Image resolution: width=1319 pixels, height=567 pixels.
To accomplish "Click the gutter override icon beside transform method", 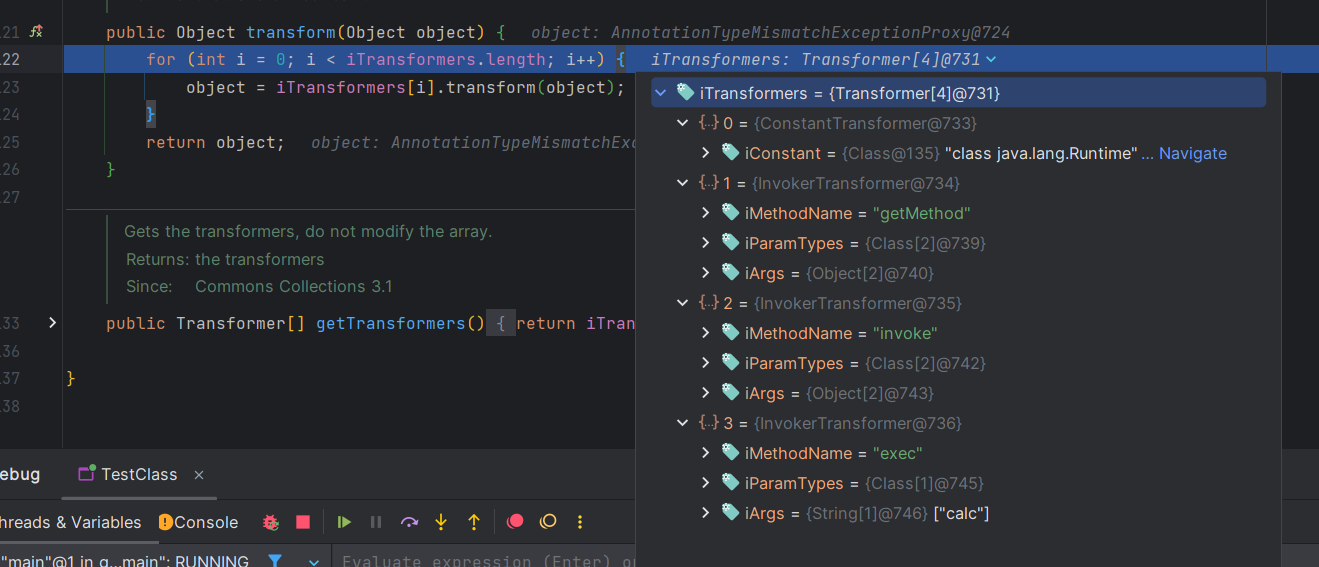I will 36,32.
